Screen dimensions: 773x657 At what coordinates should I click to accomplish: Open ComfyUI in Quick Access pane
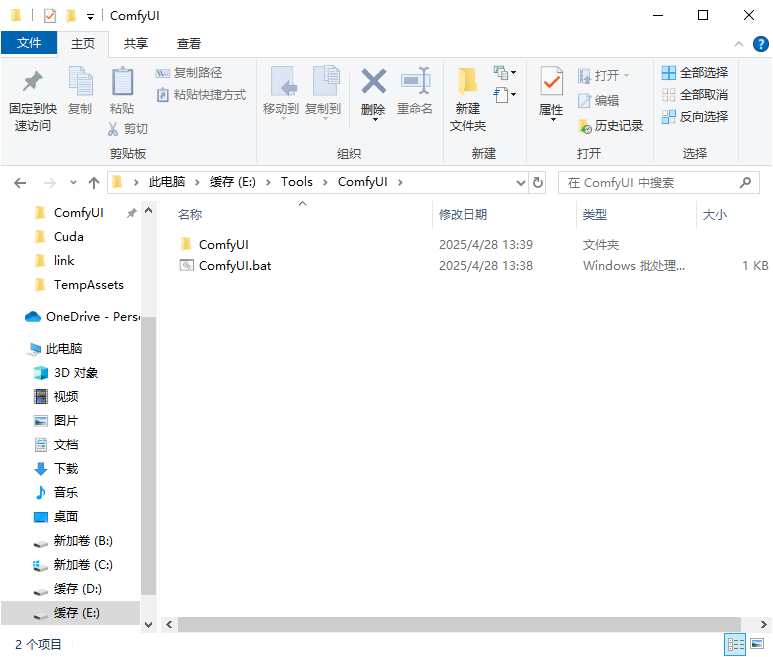[x=78, y=213]
